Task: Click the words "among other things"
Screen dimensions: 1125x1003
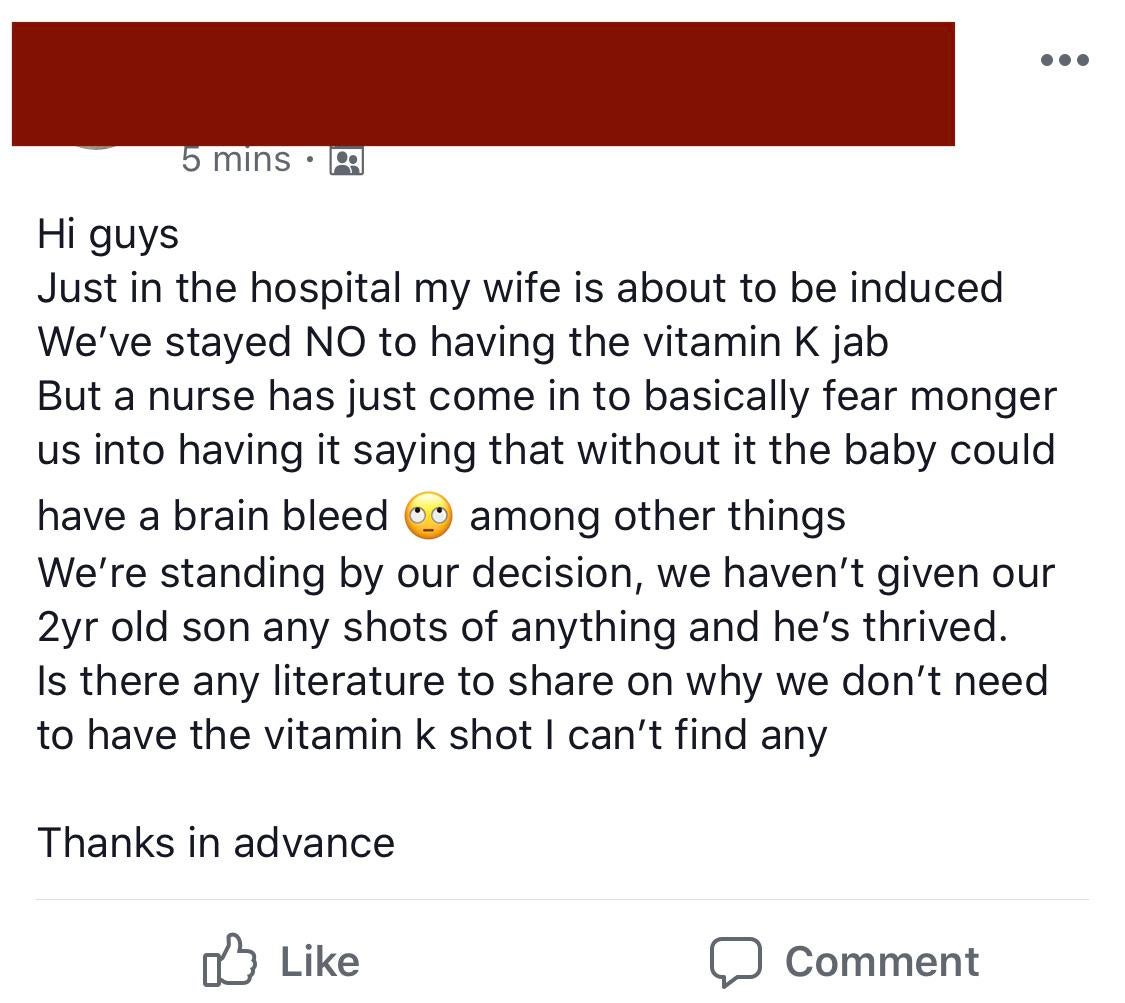Action: (657, 517)
